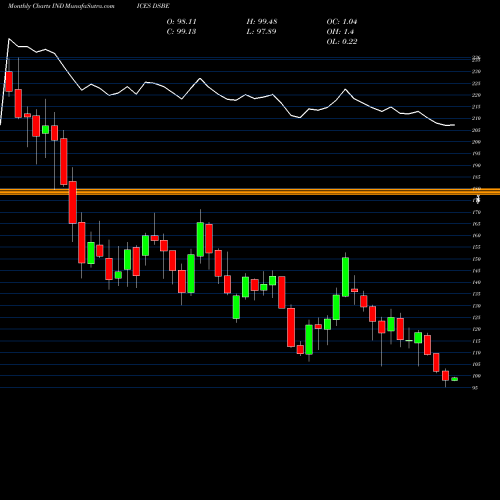This screenshot has width=500, height=500.
Task: Click the 200 price axis label
Action: pos(476,142)
